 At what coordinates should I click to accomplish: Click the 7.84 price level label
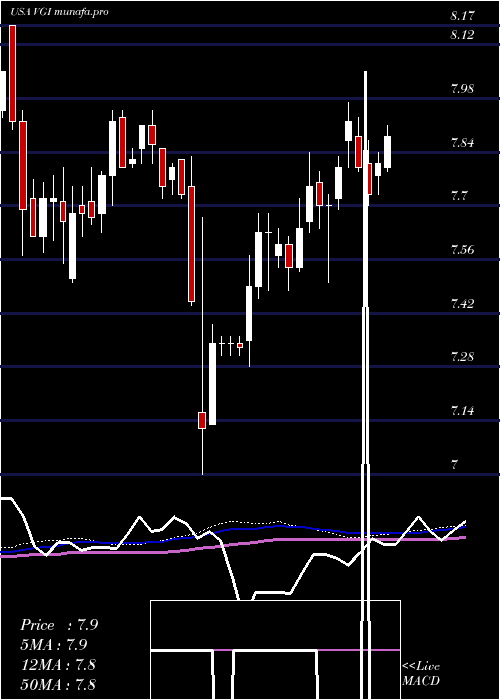(x=462, y=143)
